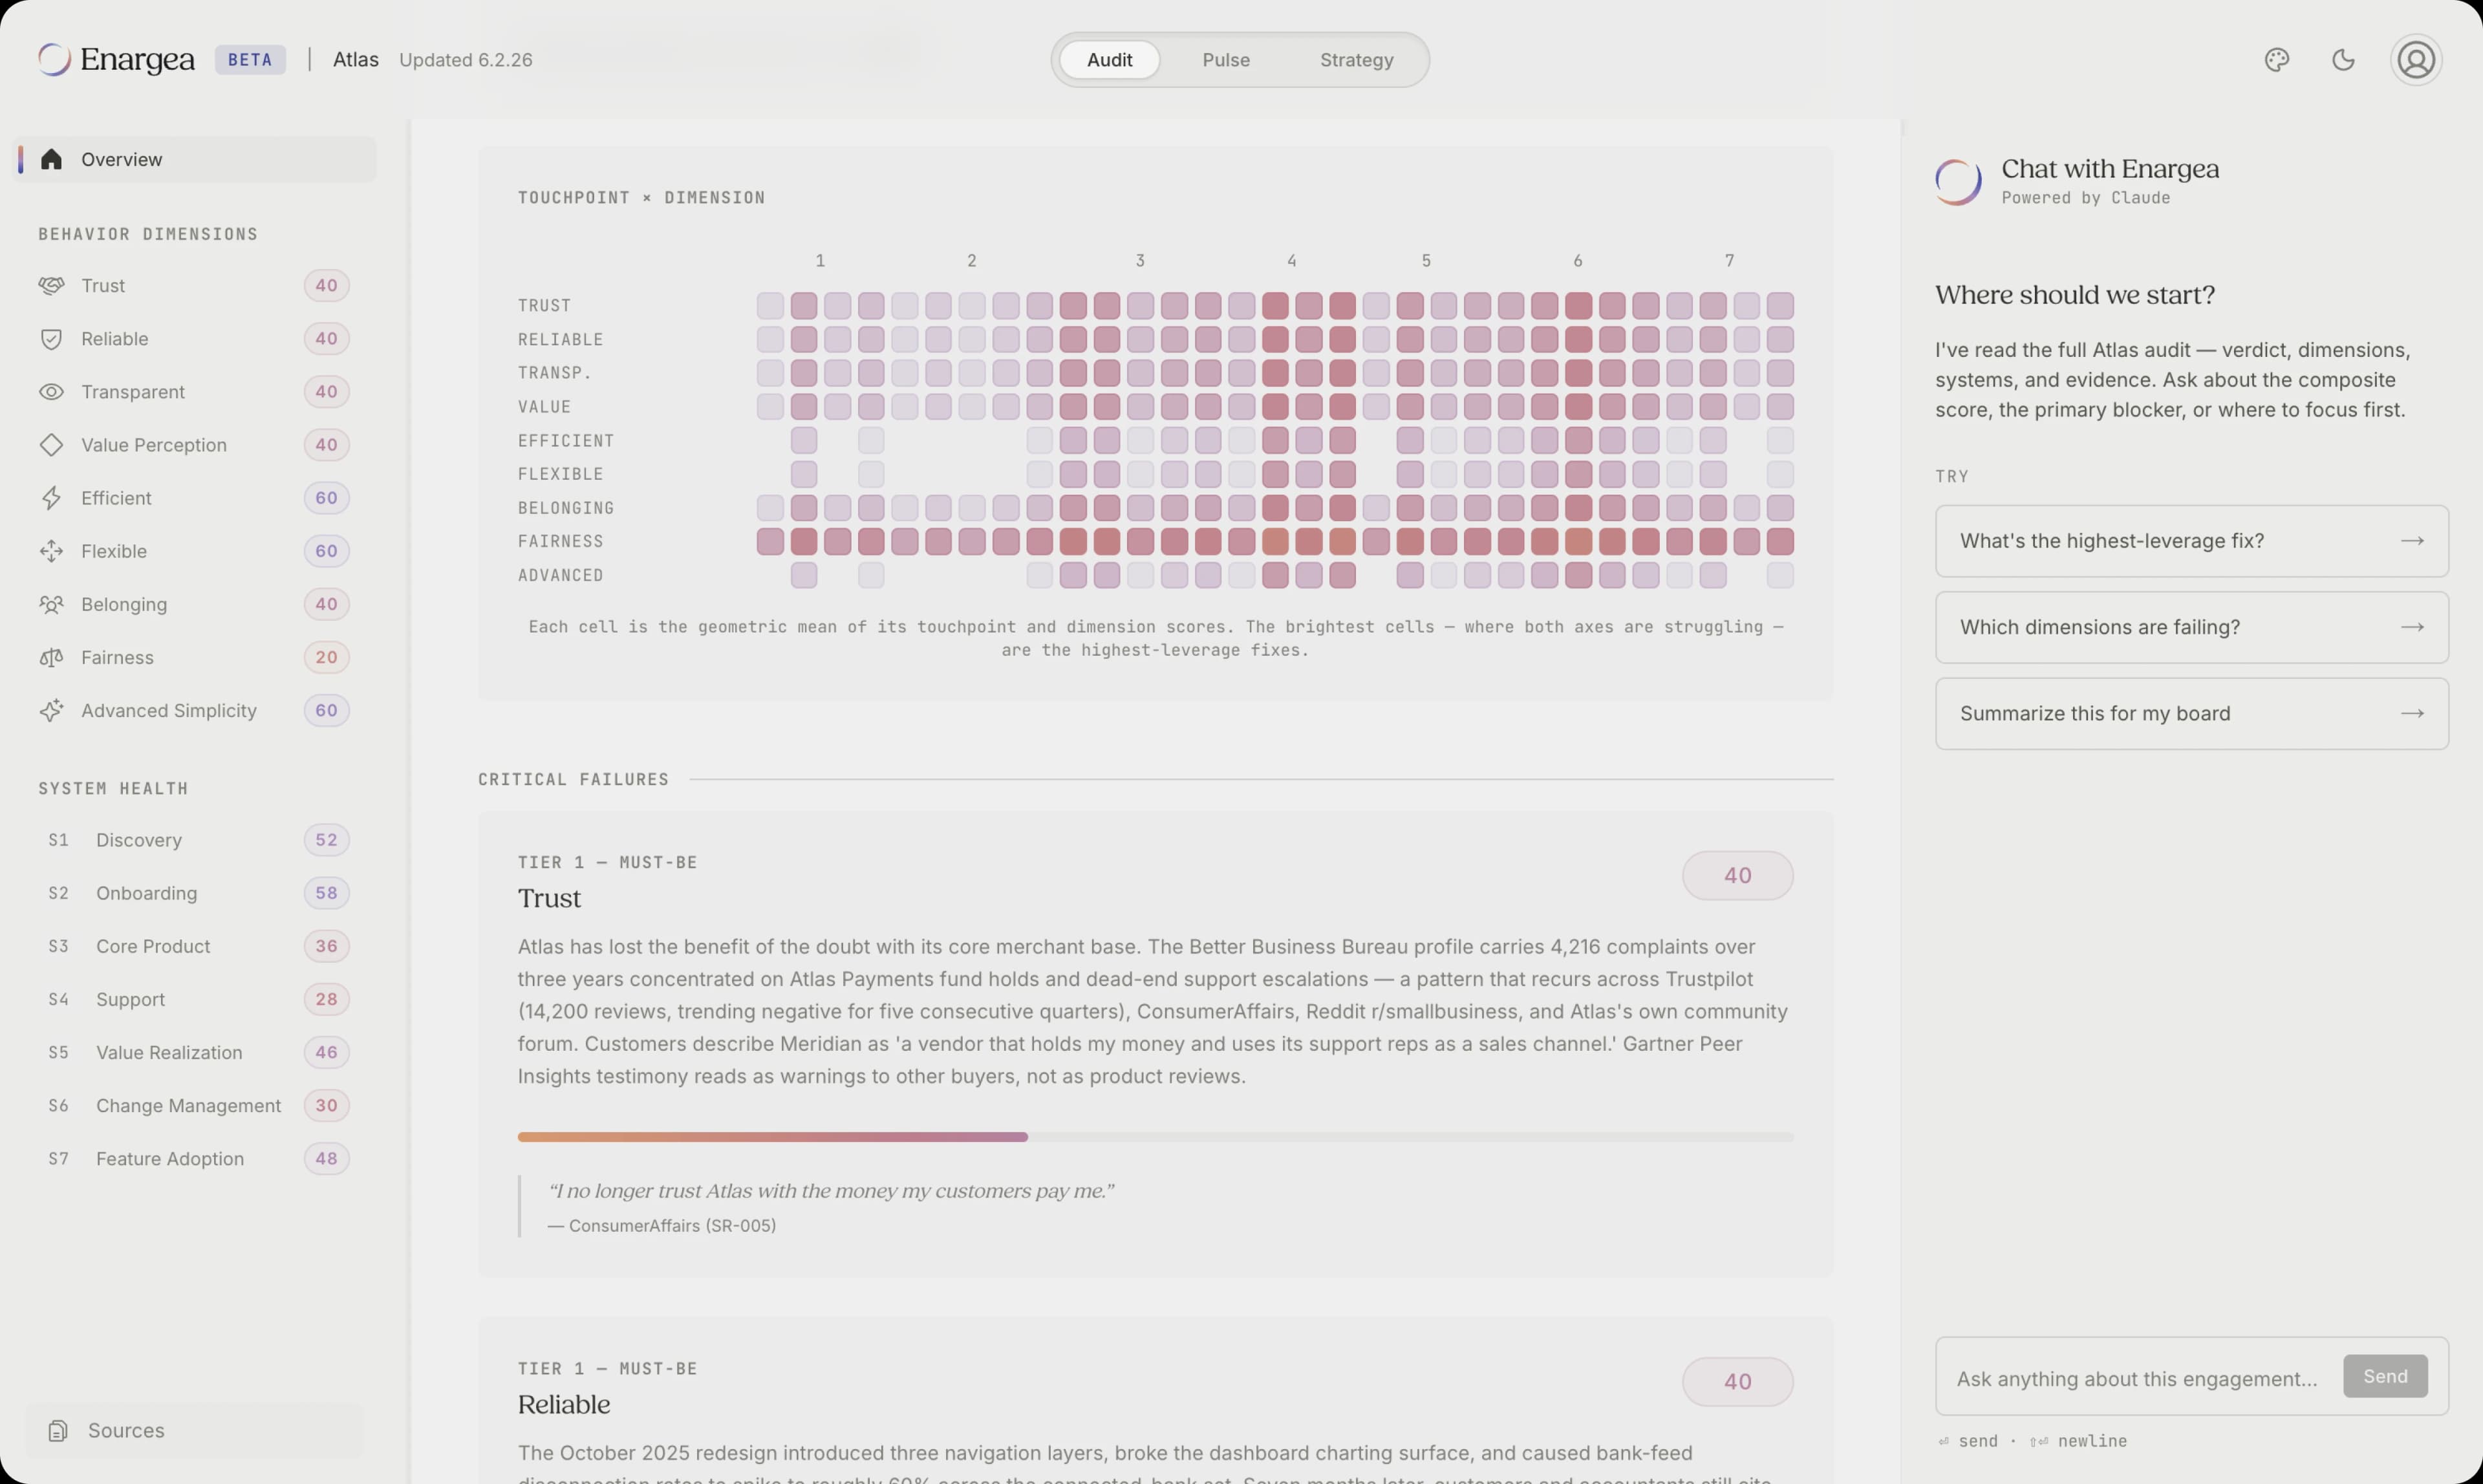Switch to the Strategy tab
Image resolution: width=2483 pixels, height=1484 pixels.
click(1356, 60)
